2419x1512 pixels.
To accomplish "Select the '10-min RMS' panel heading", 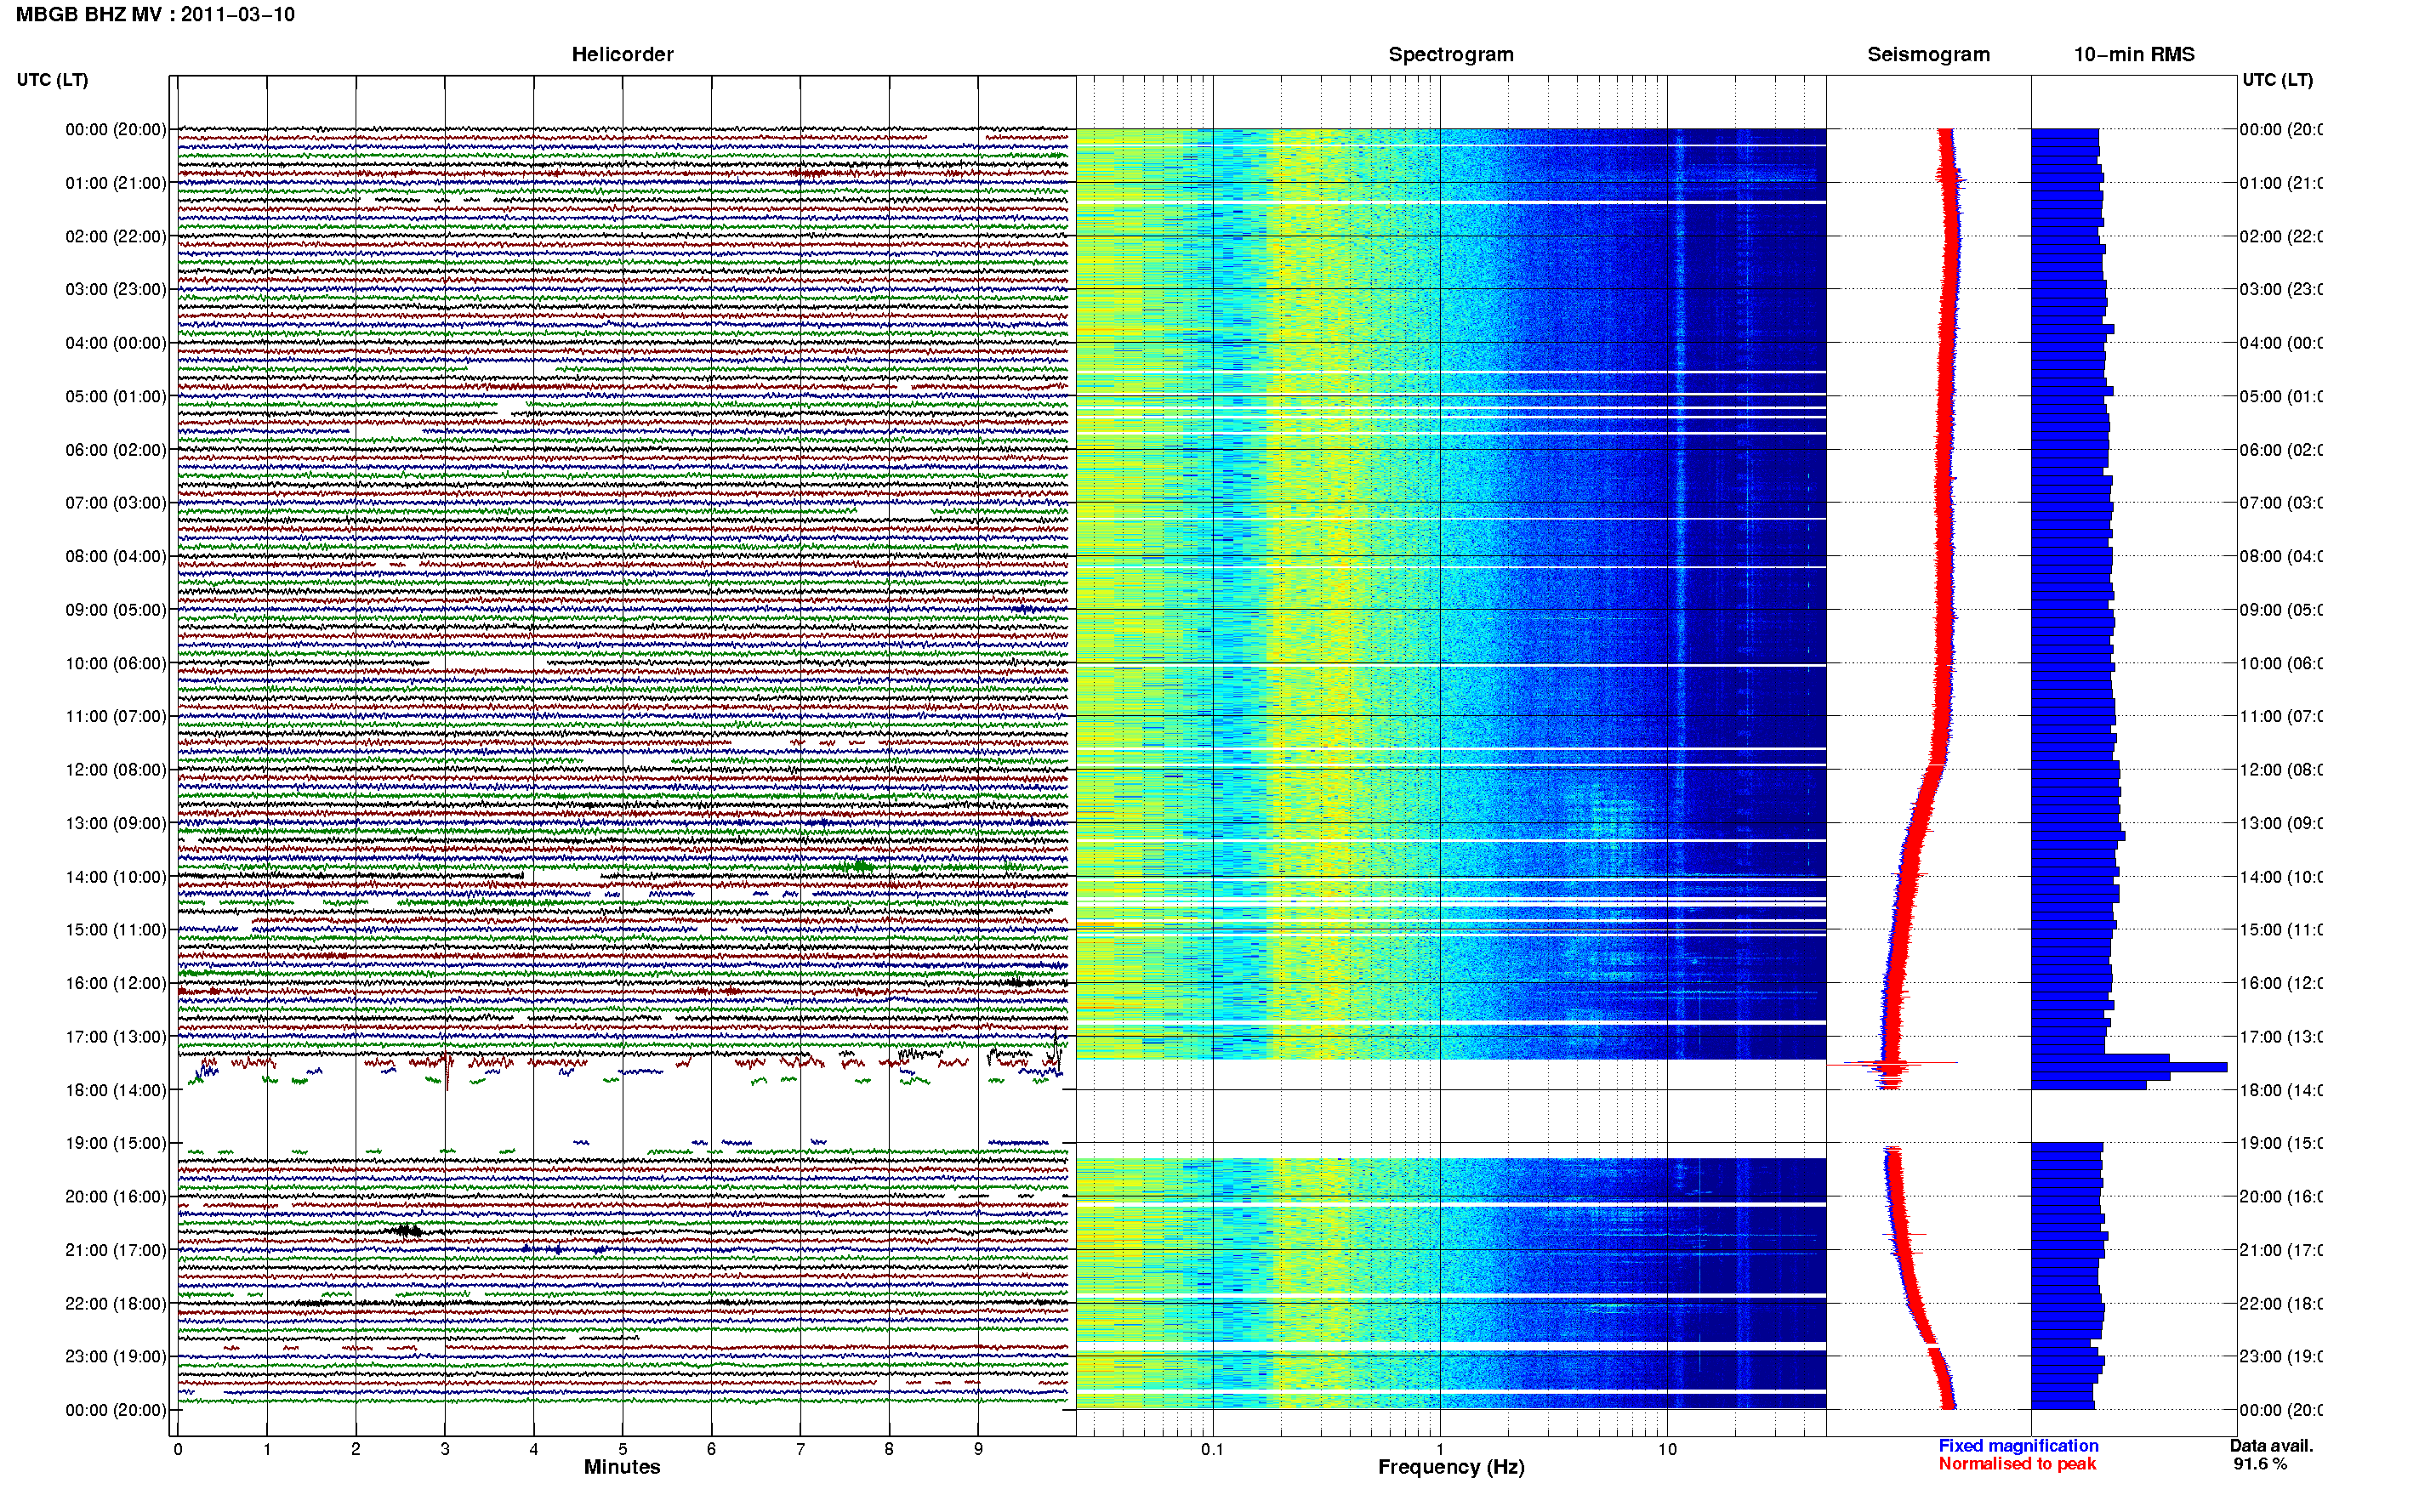I will tap(2134, 54).
